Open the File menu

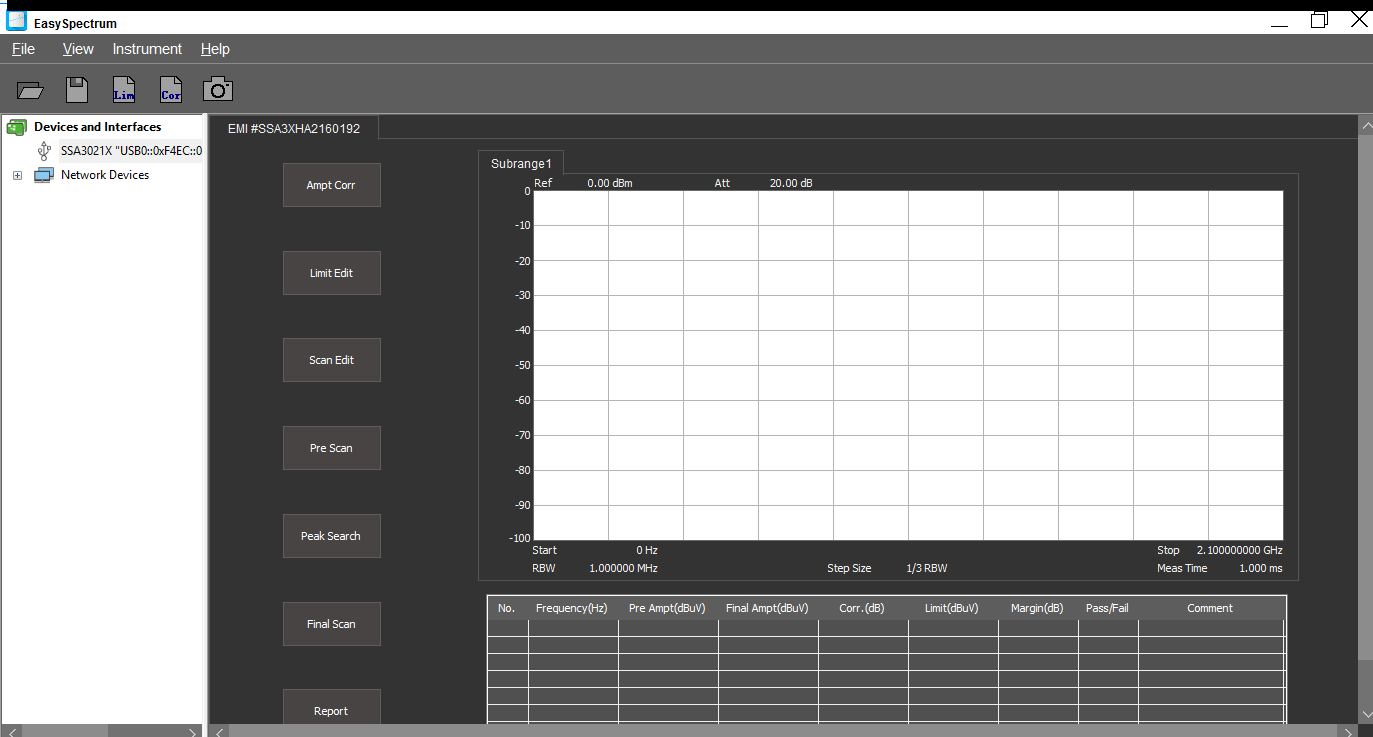pyautogui.click(x=23, y=49)
